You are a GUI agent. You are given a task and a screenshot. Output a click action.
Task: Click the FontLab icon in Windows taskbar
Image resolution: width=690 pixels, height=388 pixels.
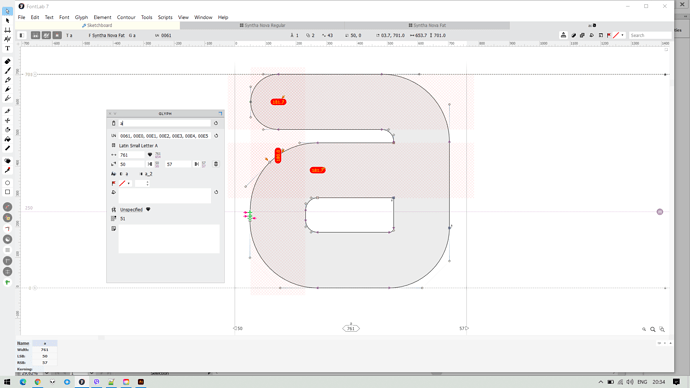point(81,382)
